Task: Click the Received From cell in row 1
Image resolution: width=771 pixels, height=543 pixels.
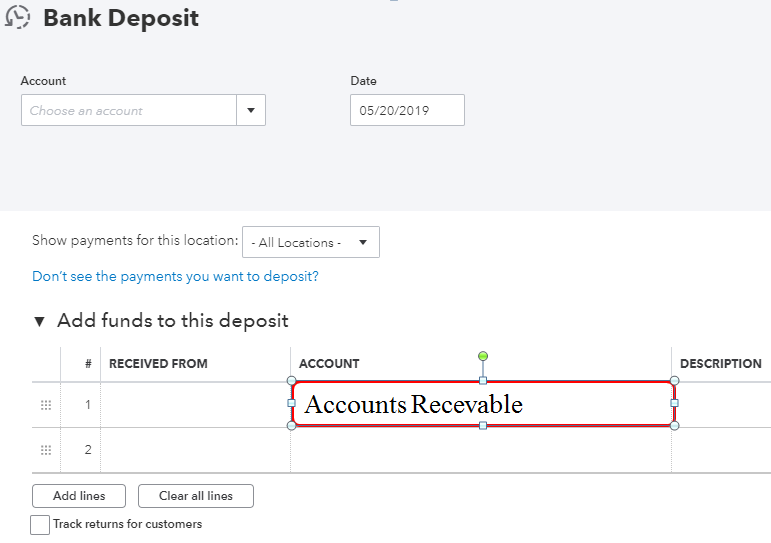Action: click(195, 405)
